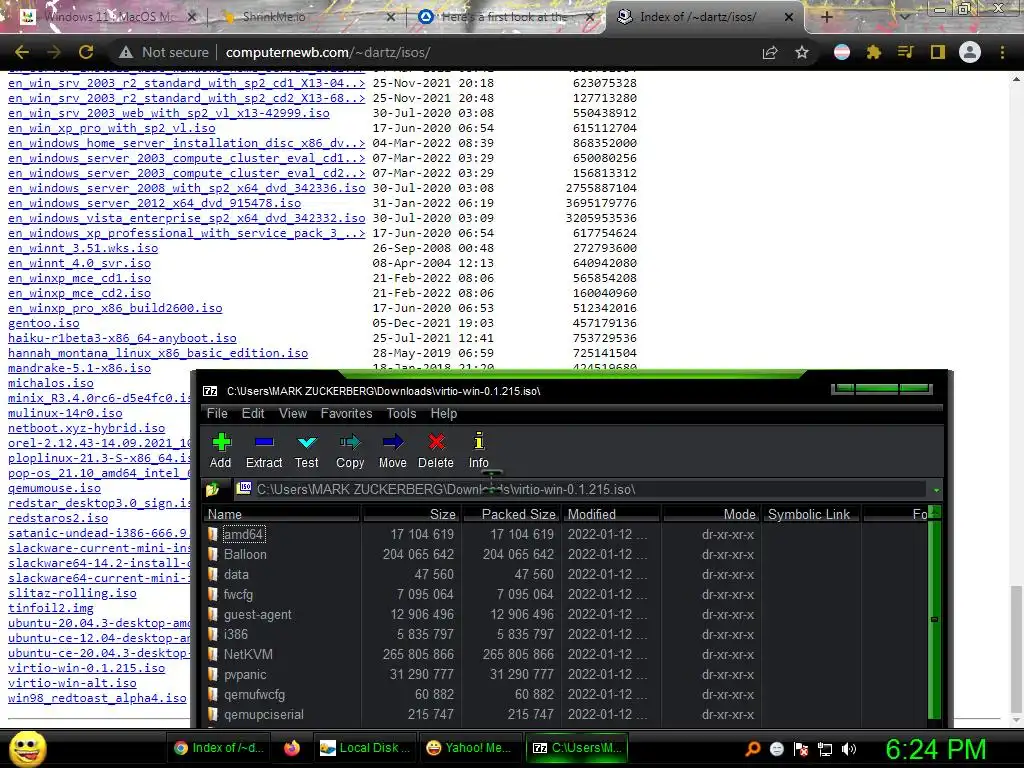This screenshot has width=1024, height=768.
Task: Open the Tools menu in 7-Zip
Action: (401, 413)
